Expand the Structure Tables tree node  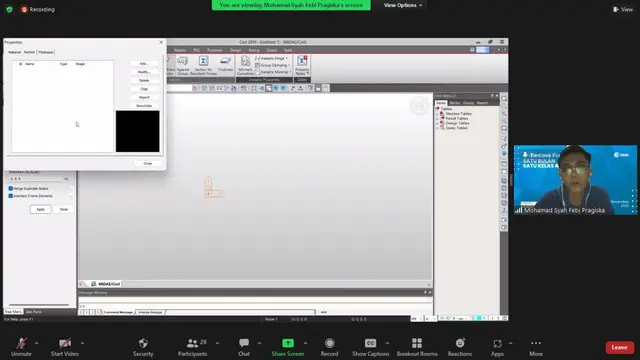click(x=437, y=114)
